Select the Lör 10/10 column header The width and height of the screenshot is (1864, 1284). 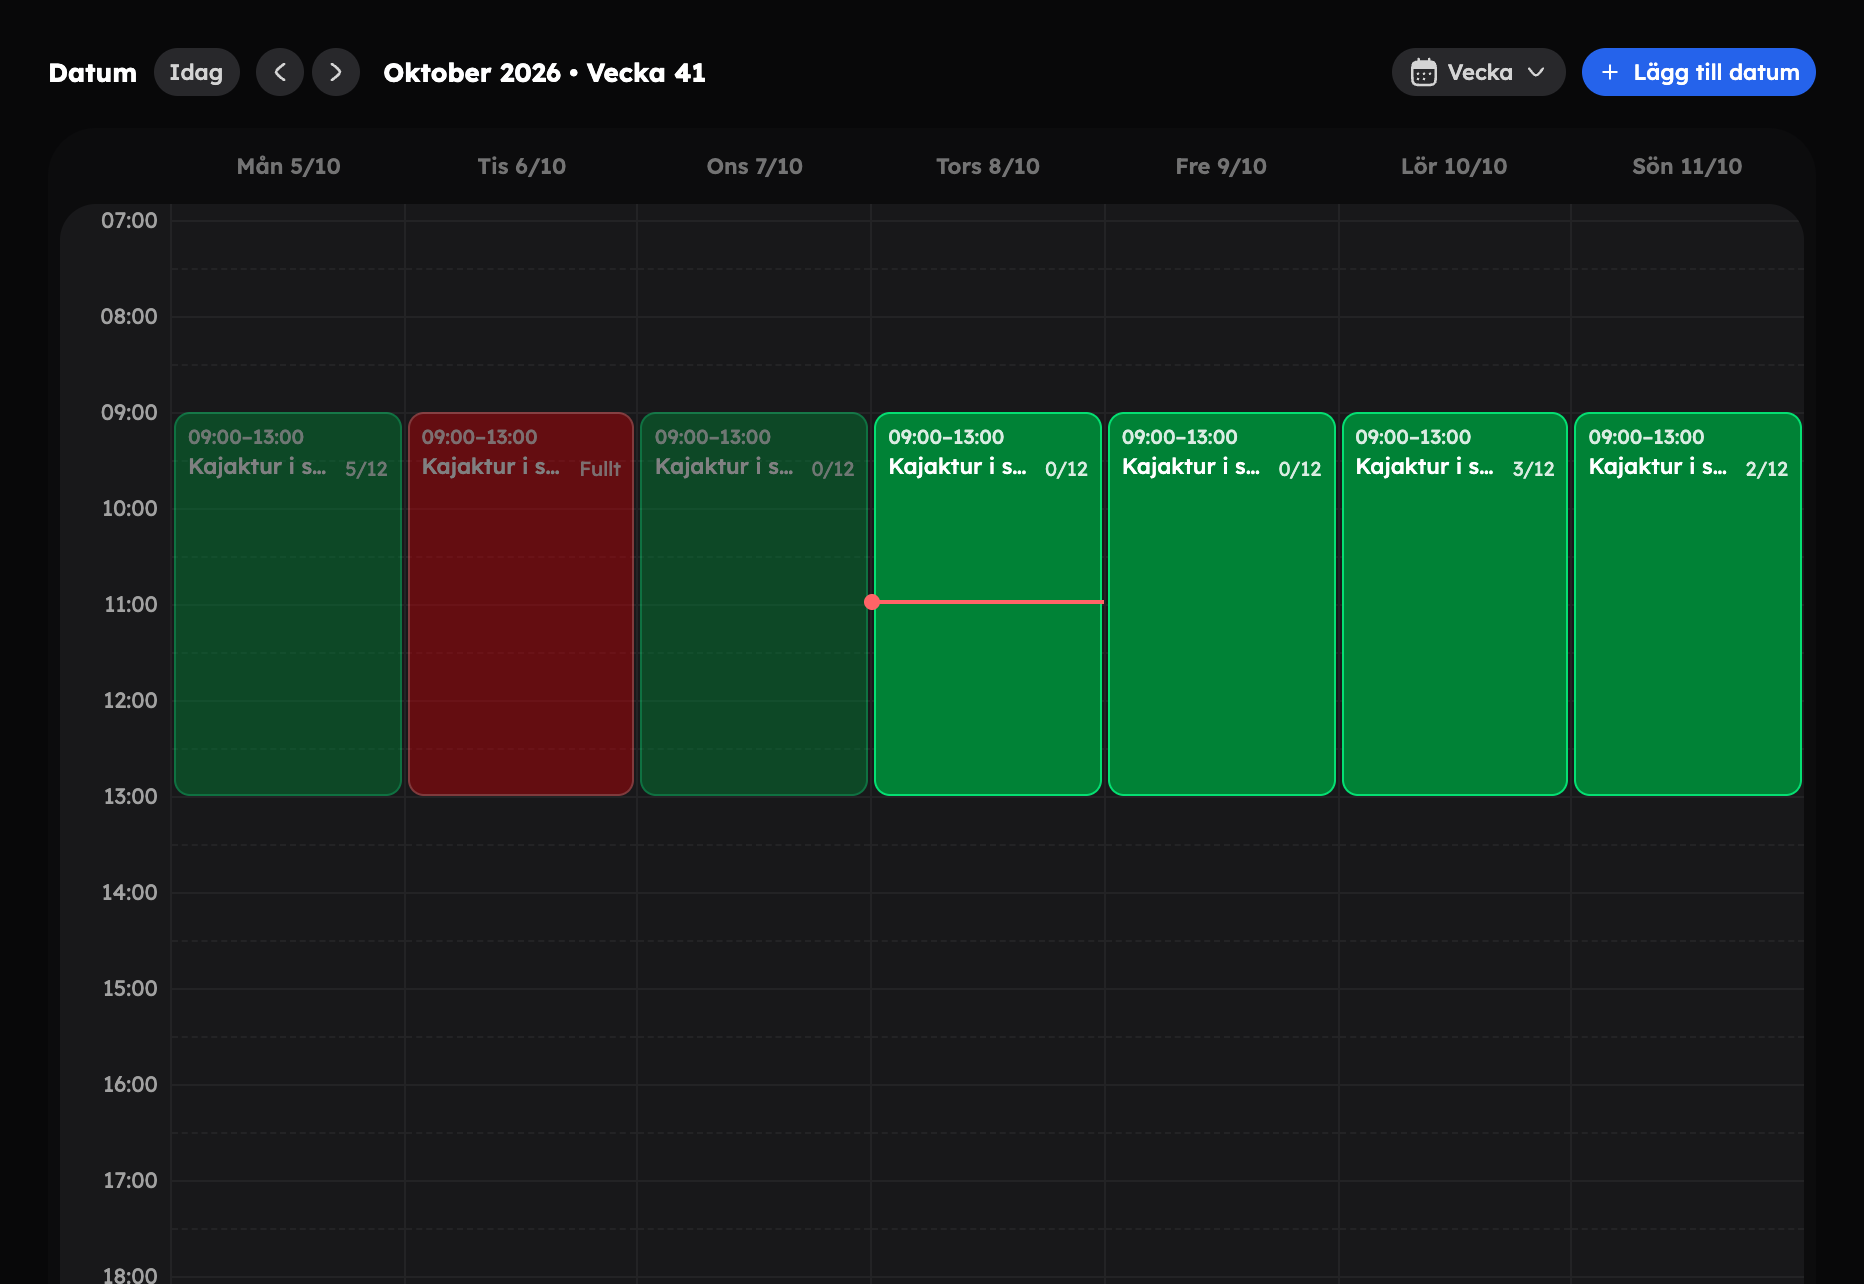(x=1454, y=166)
